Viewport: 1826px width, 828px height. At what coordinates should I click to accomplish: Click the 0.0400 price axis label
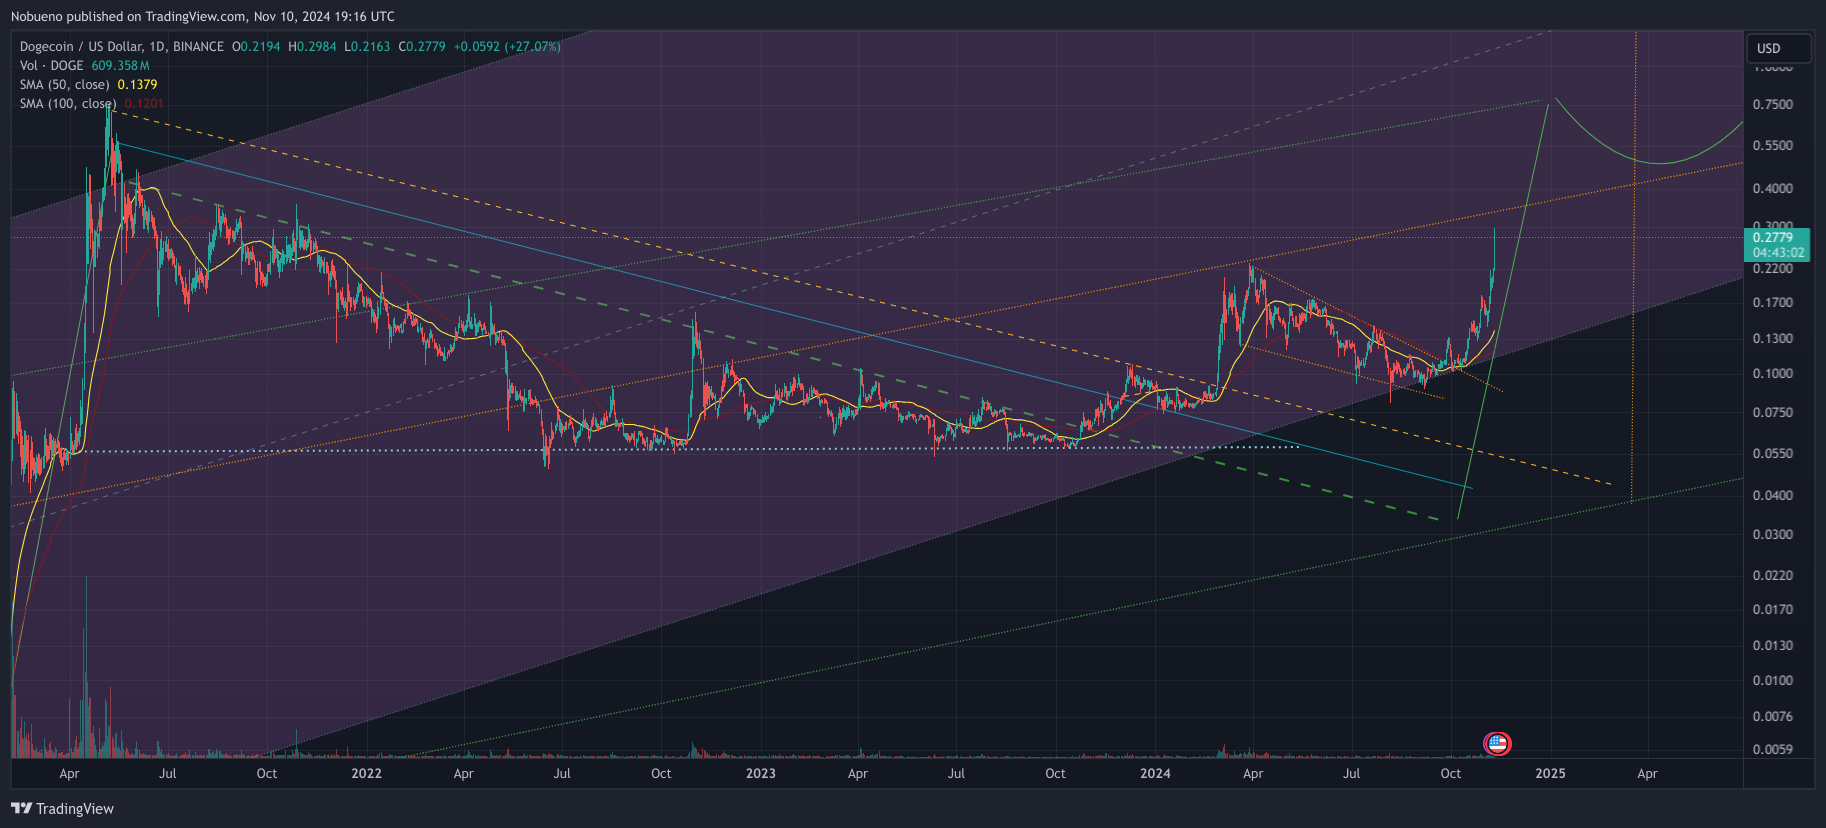click(x=1772, y=495)
